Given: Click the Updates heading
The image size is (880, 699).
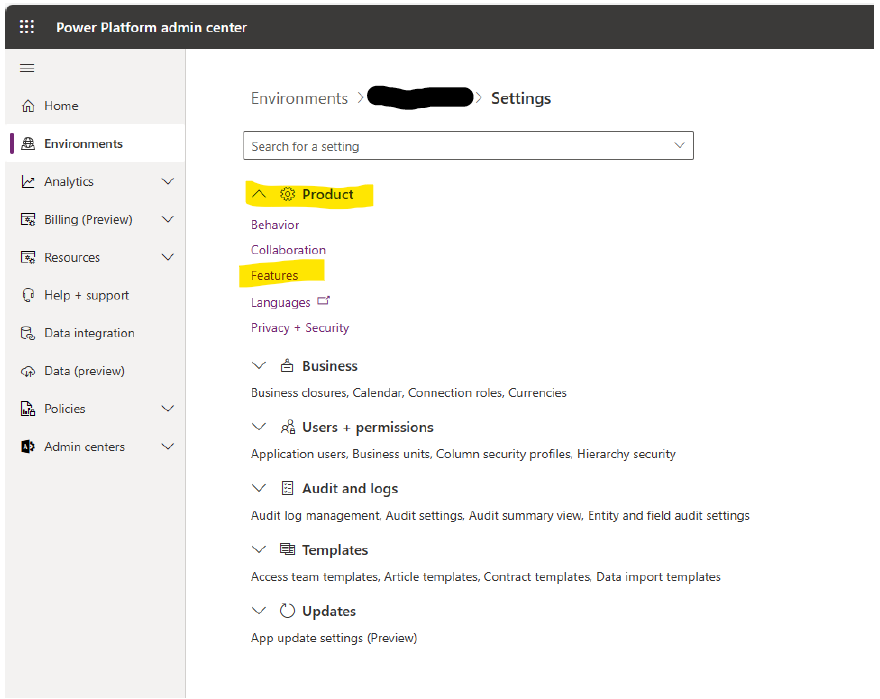Looking at the screenshot, I should point(329,611).
